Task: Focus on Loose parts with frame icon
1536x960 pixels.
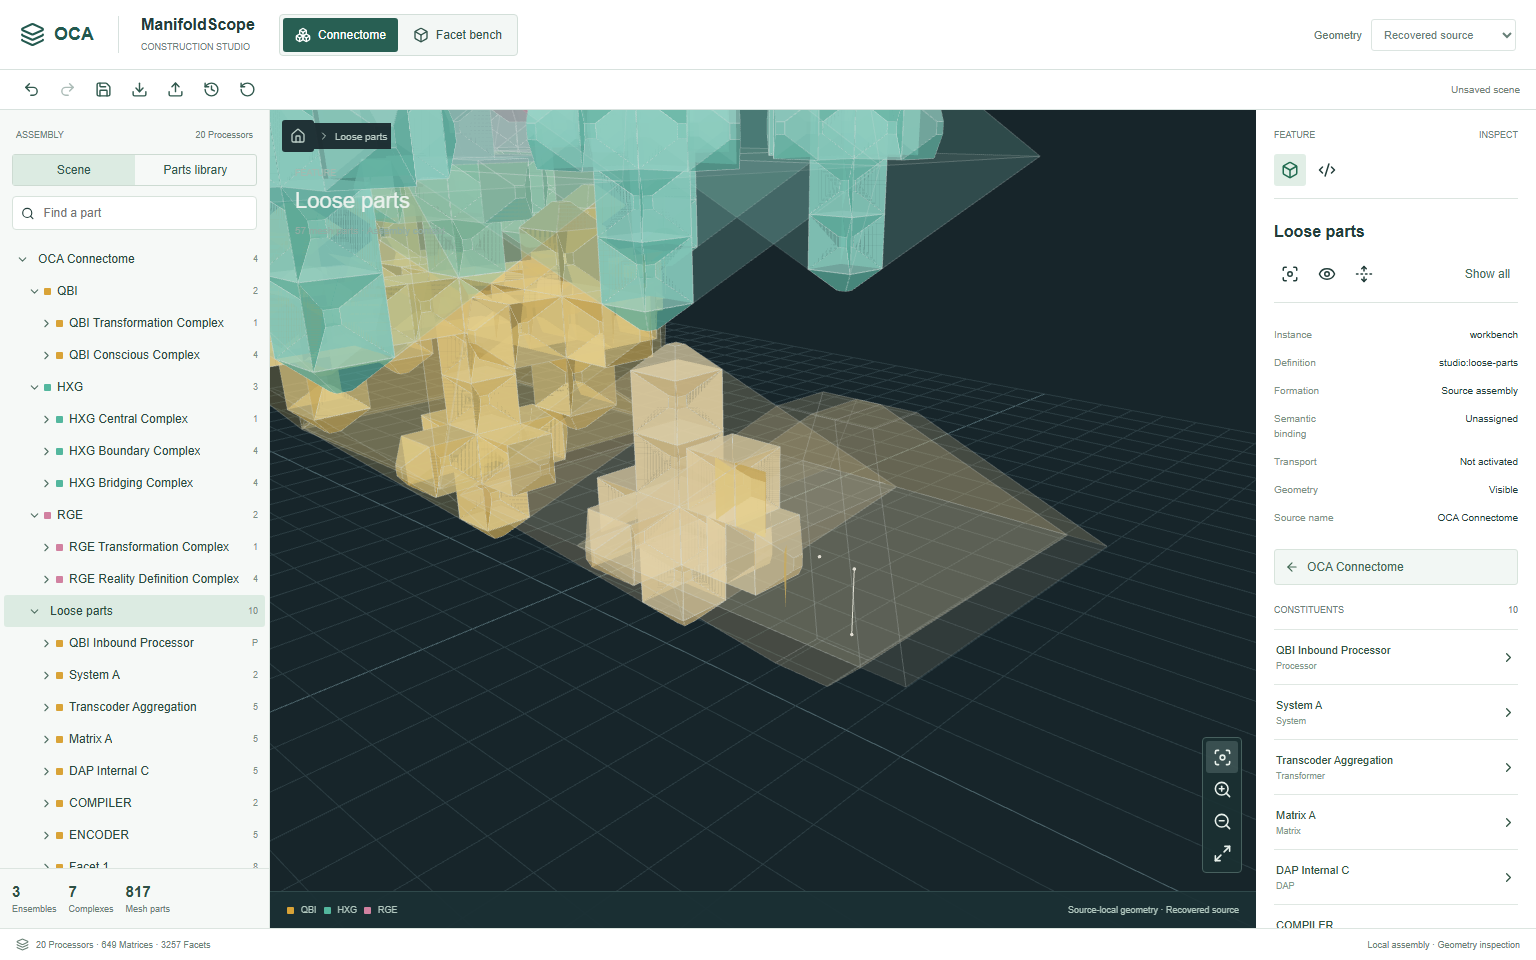Action: 1290,274
